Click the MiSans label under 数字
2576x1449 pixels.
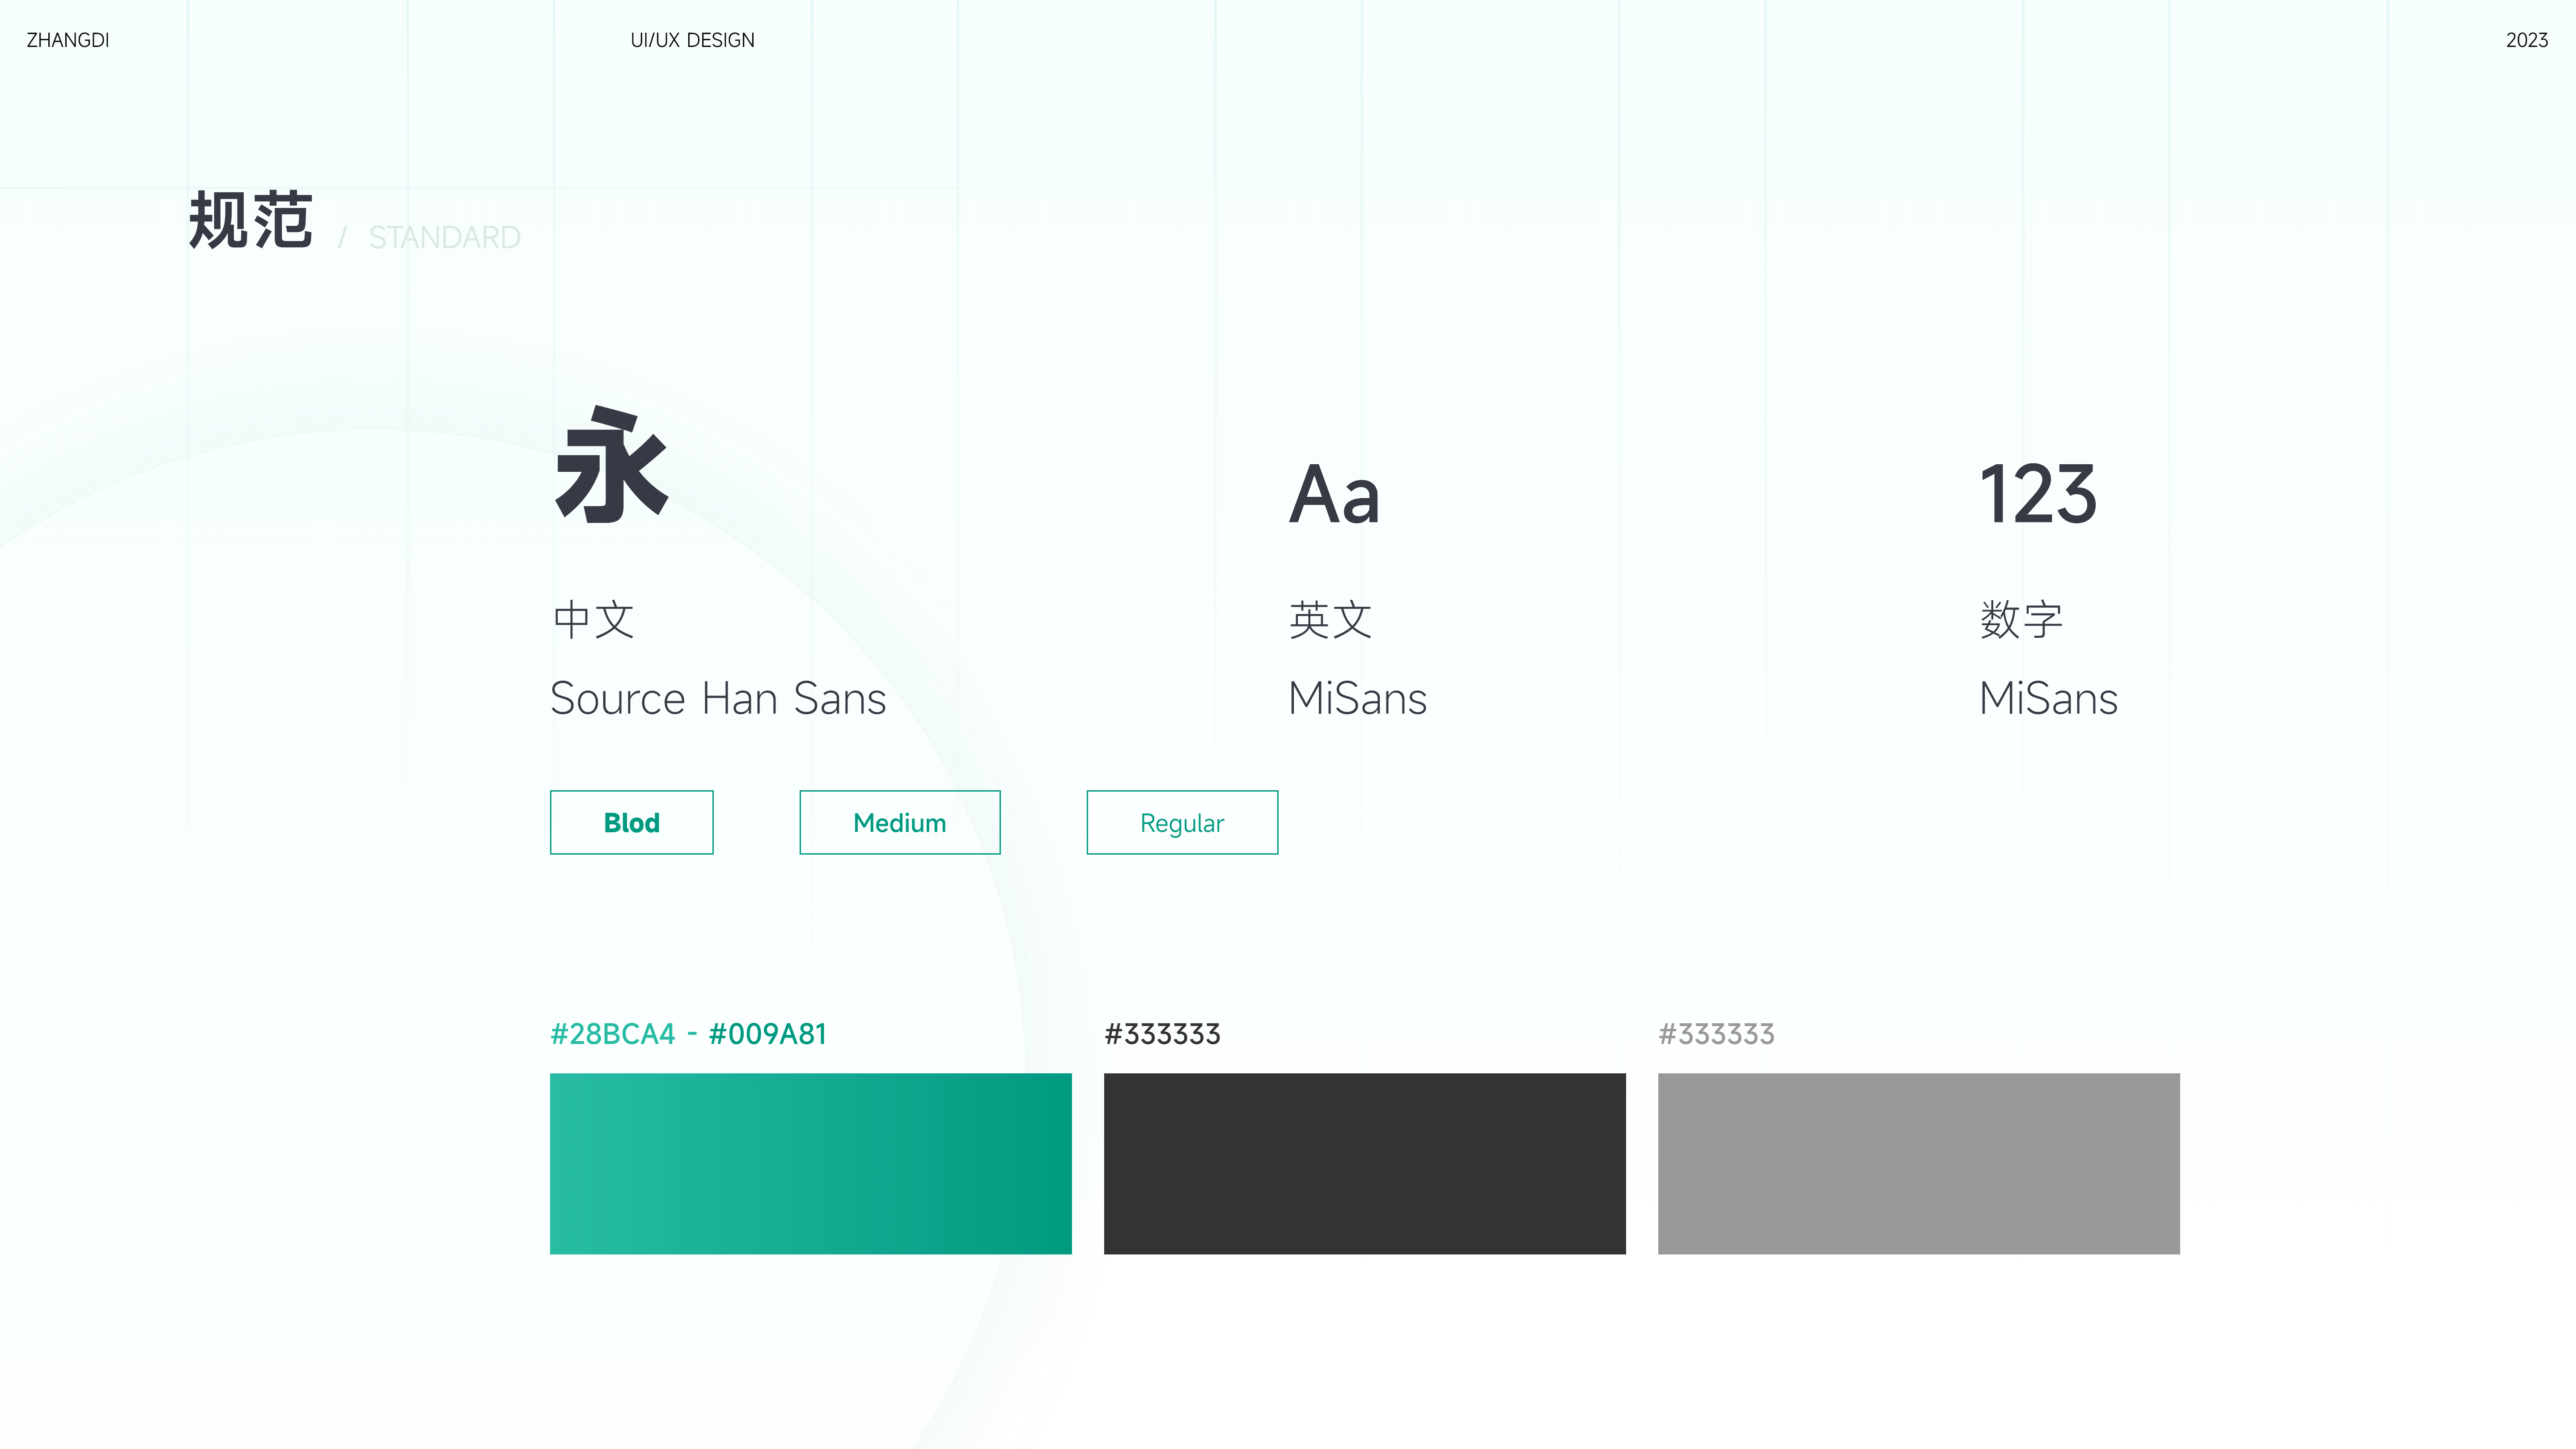2048,698
